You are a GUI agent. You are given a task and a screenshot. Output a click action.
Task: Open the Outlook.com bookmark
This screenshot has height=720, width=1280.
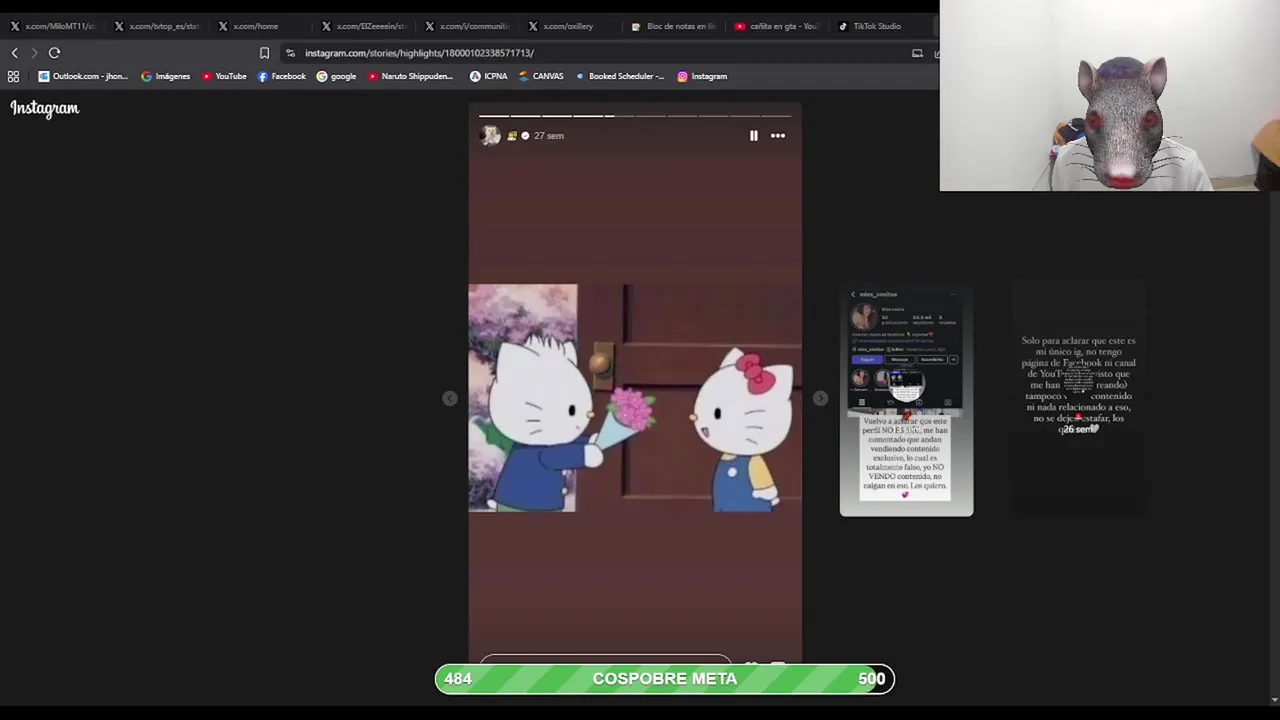84,76
